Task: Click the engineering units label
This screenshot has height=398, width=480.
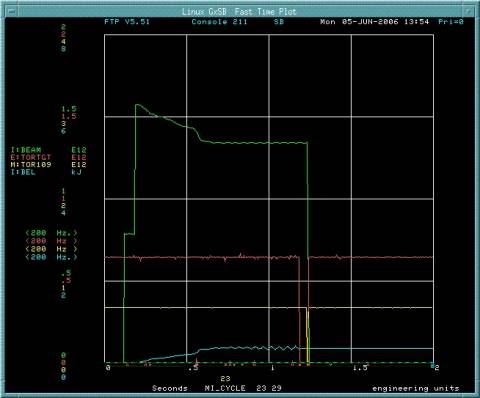Action: (x=416, y=388)
